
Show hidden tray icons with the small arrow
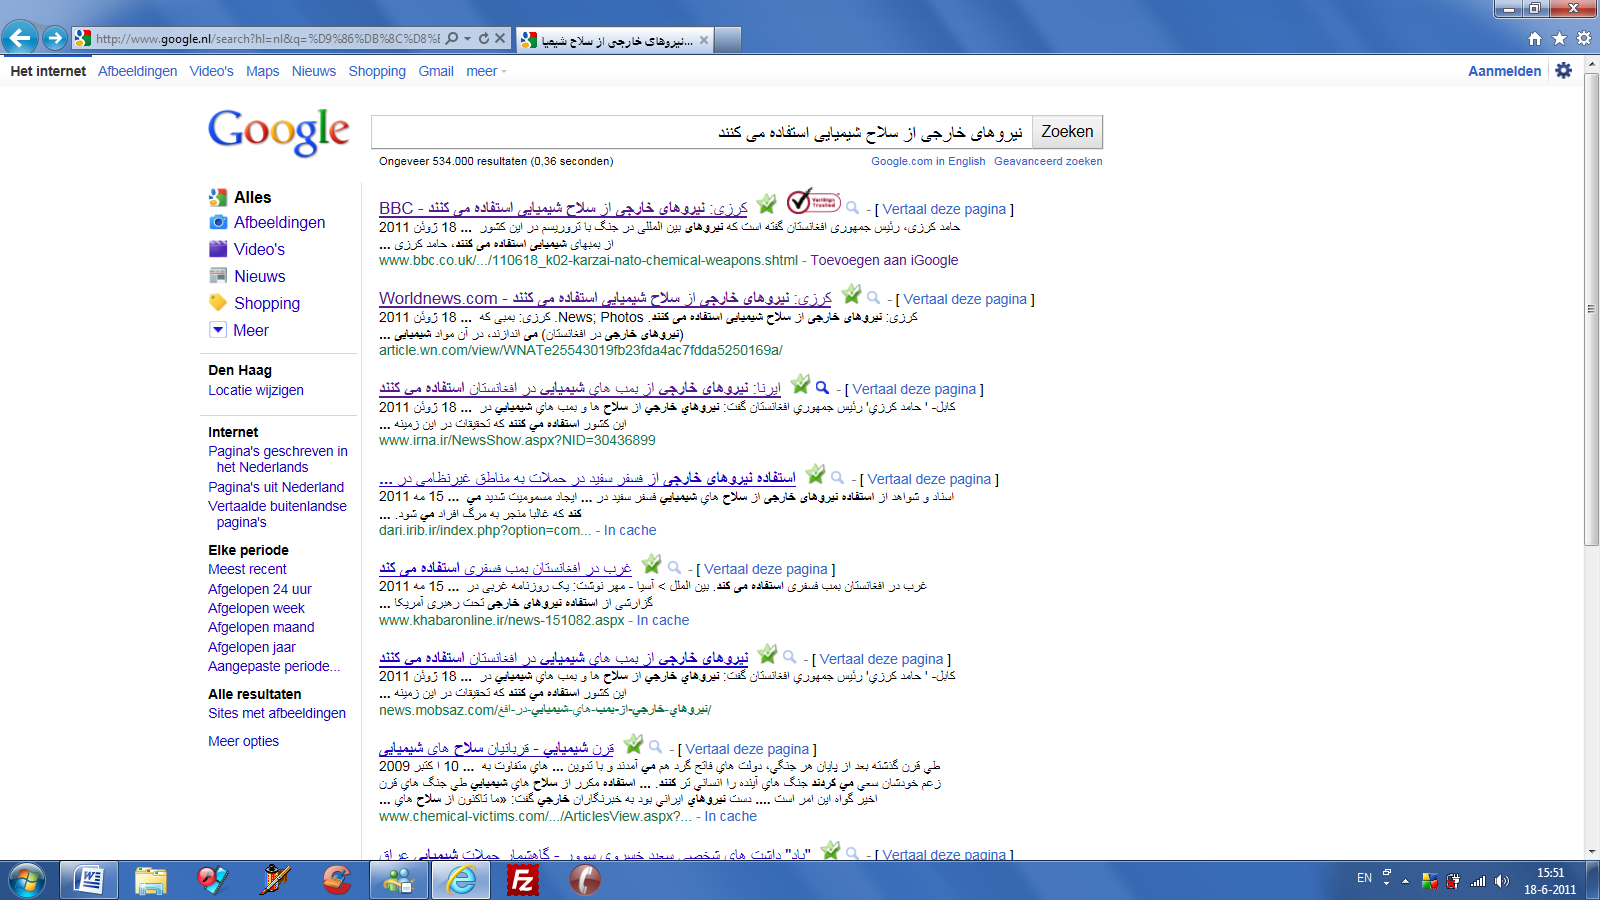coord(1405,881)
